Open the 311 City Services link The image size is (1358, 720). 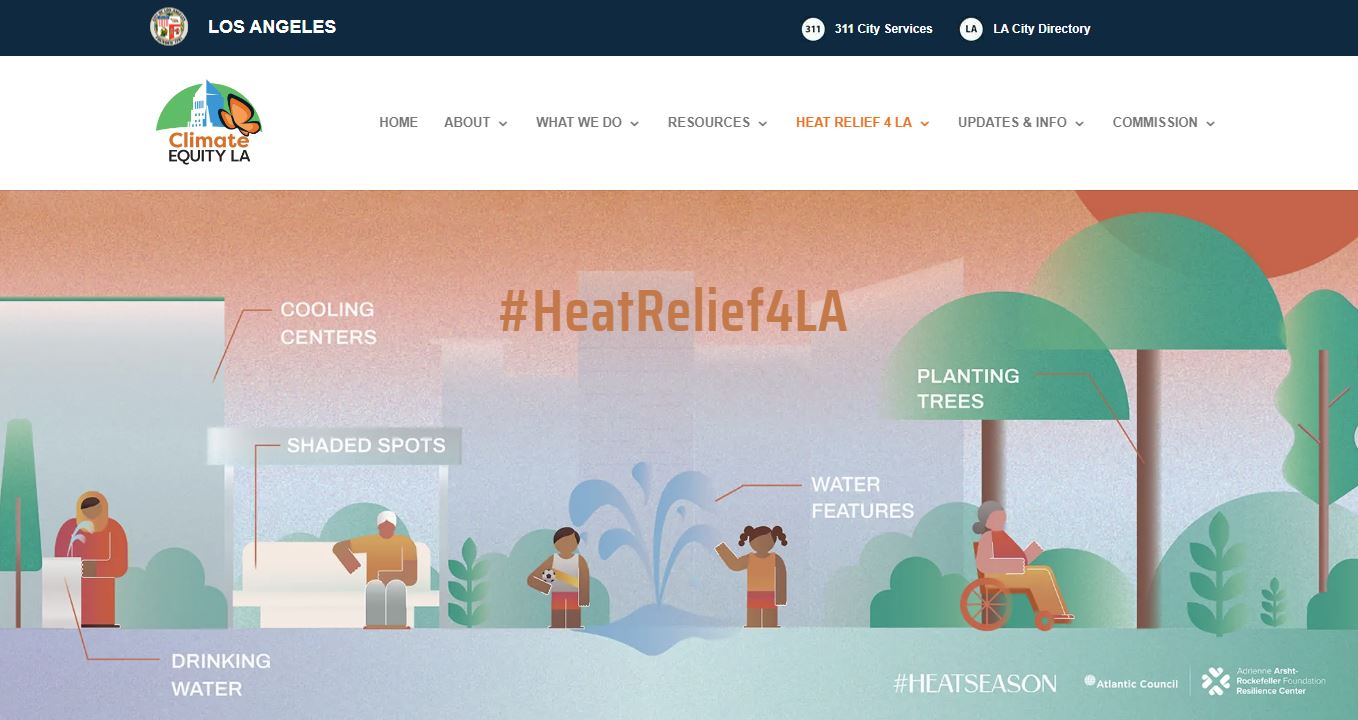pyautogui.click(x=883, y=29)
